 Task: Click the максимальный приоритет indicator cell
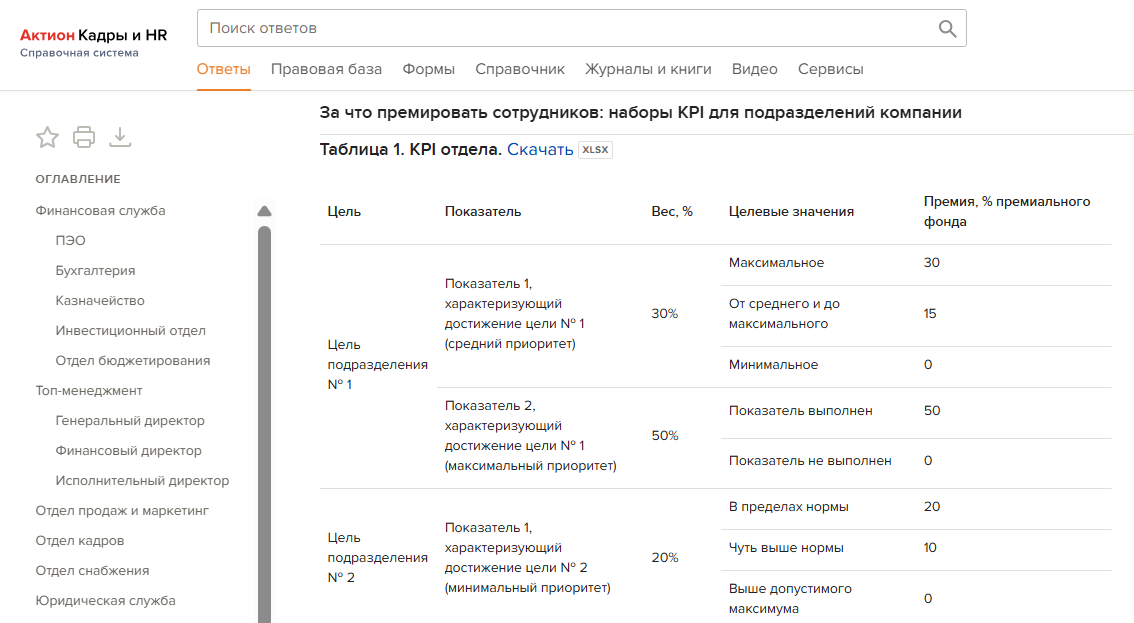[x=530, y=436]
